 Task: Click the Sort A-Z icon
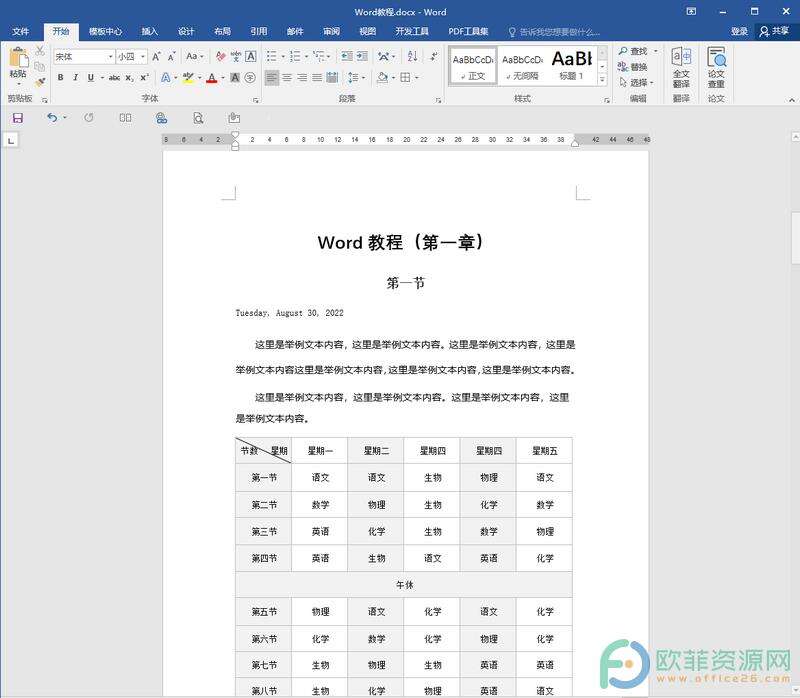point(412,56)
